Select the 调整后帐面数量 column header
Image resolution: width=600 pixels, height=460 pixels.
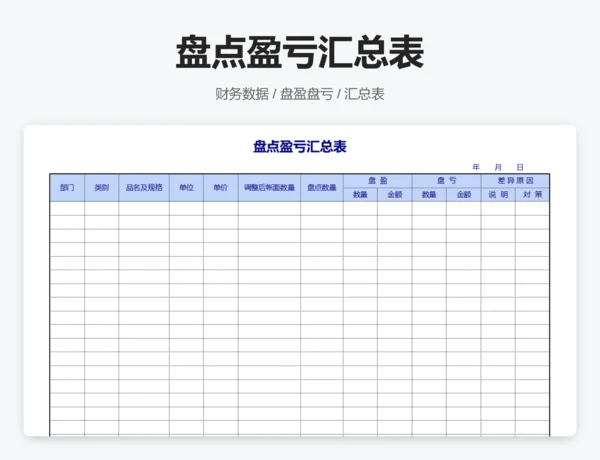(269, 188)
